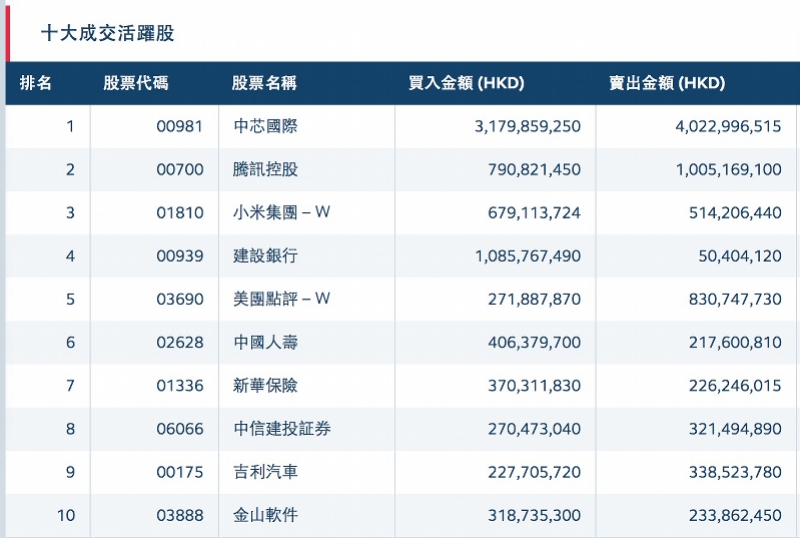Select stock name 吉利汽車
This screenshot has height=538, width=800.
tap(265, 472)
